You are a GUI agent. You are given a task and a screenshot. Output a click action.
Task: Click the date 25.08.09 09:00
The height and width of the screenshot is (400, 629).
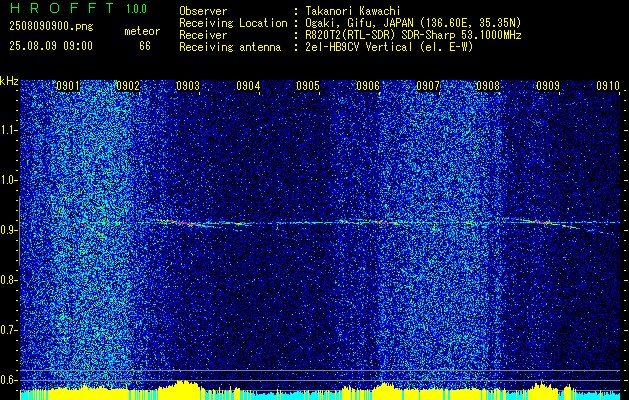click(51, 46)
